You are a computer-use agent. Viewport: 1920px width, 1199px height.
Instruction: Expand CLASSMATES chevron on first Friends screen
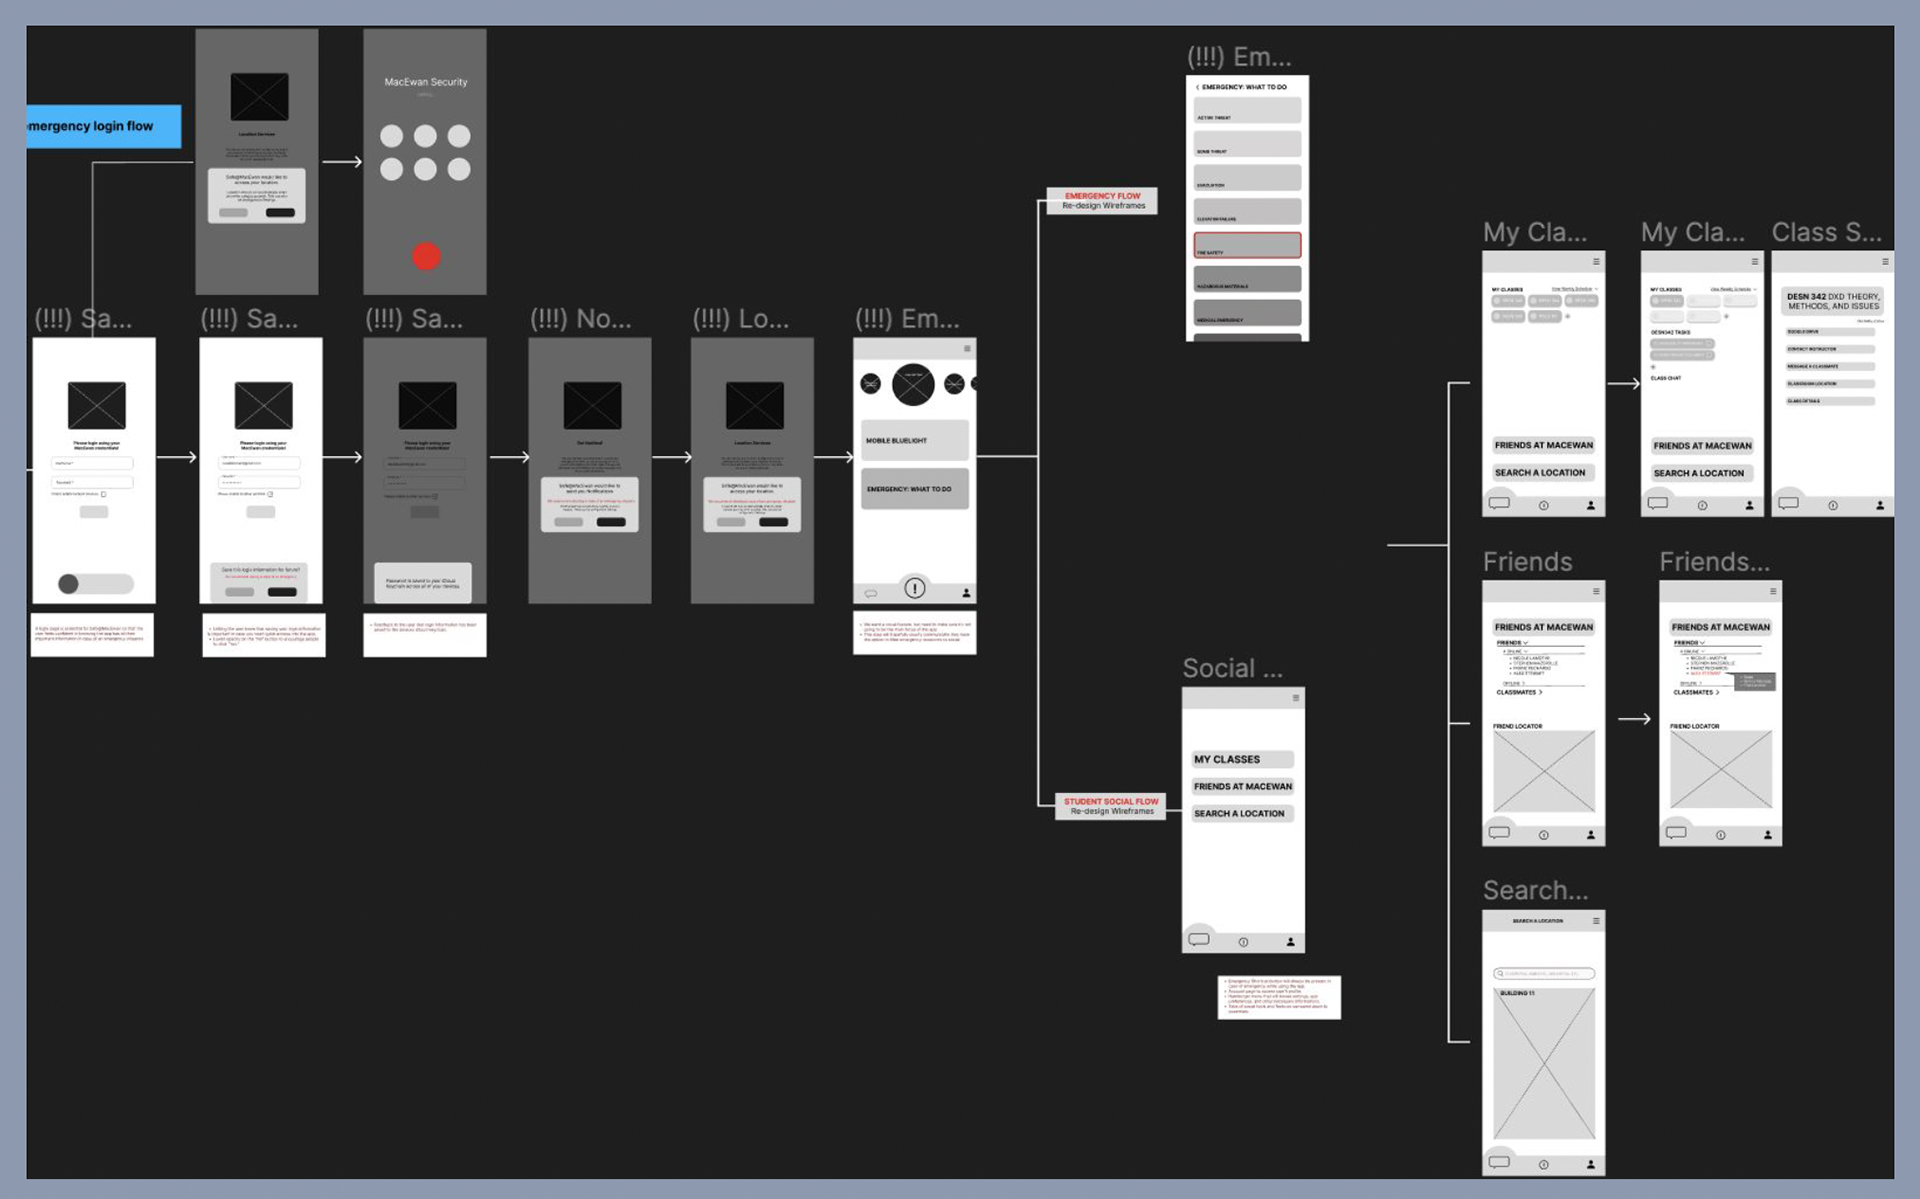[1541, 692]
